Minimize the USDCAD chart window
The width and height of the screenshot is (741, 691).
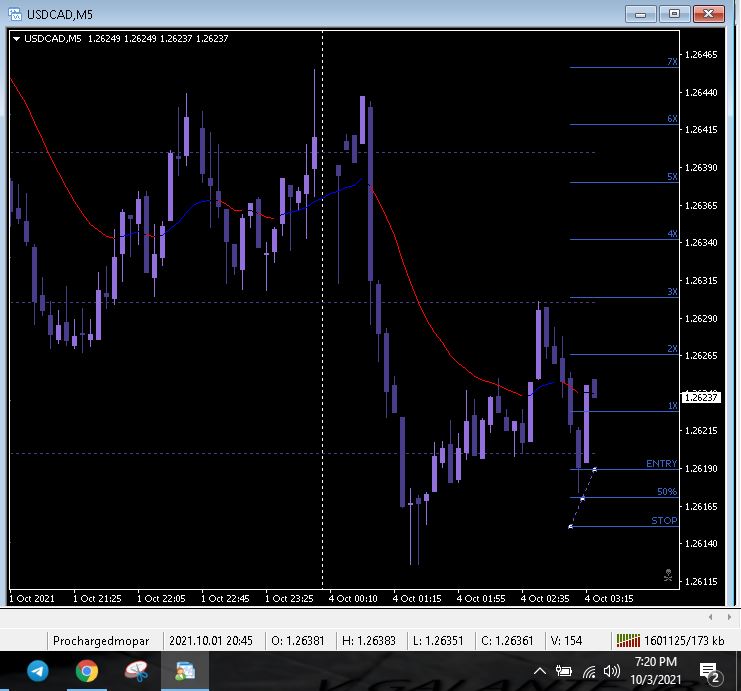[640, 14]
